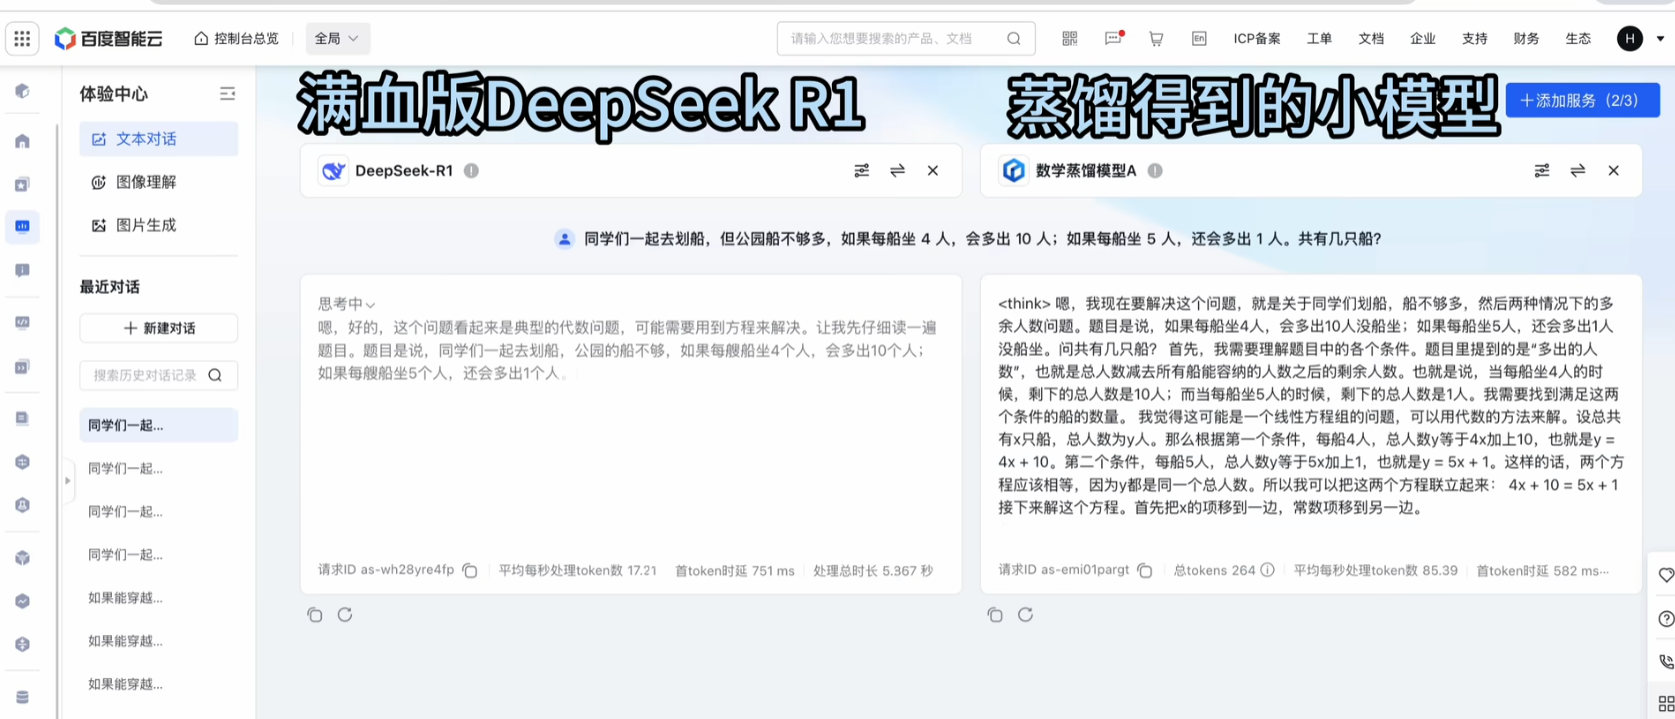1675x719 pixels.
Task: Click the 最近对话 heading
Action: point(110,287)
